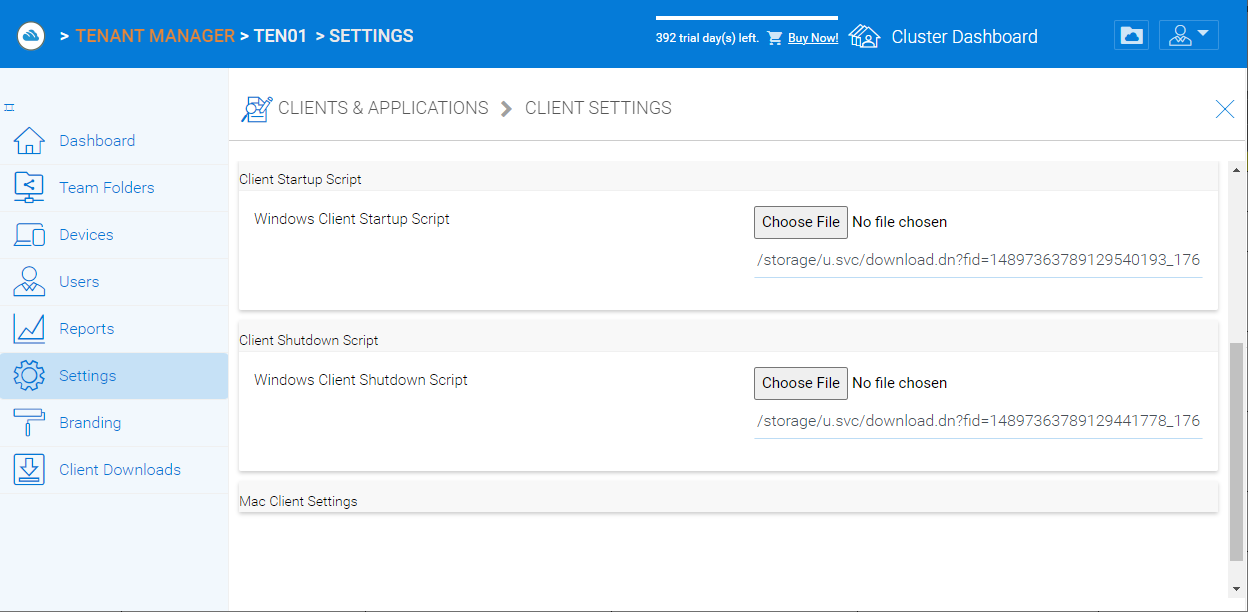Image resolution: width=1248 pixels, height=612 pixels.
Task: Click the Branding paint roller icon
Action: pyautogui.click(x=29, y=423)
